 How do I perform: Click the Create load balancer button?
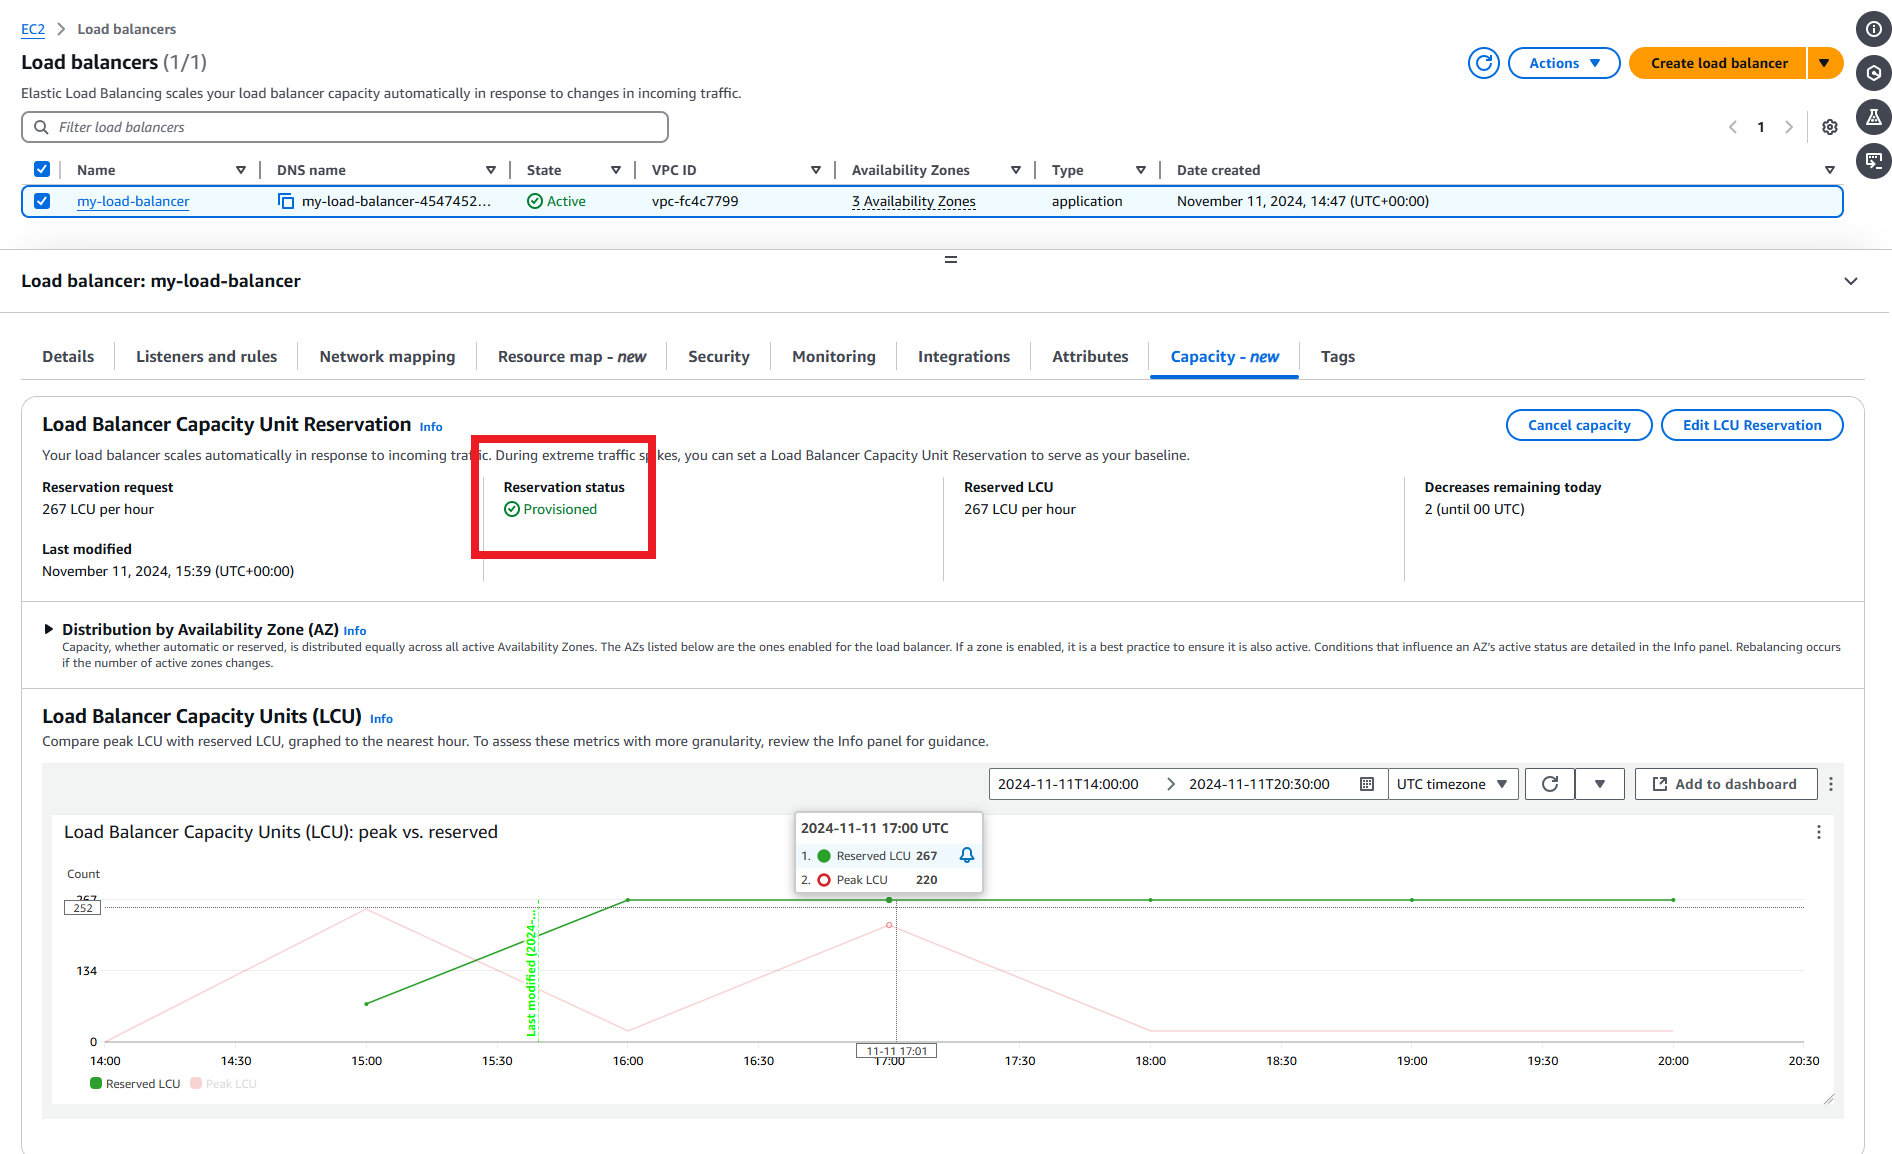pyautogui.click(x=1718, y=63)
